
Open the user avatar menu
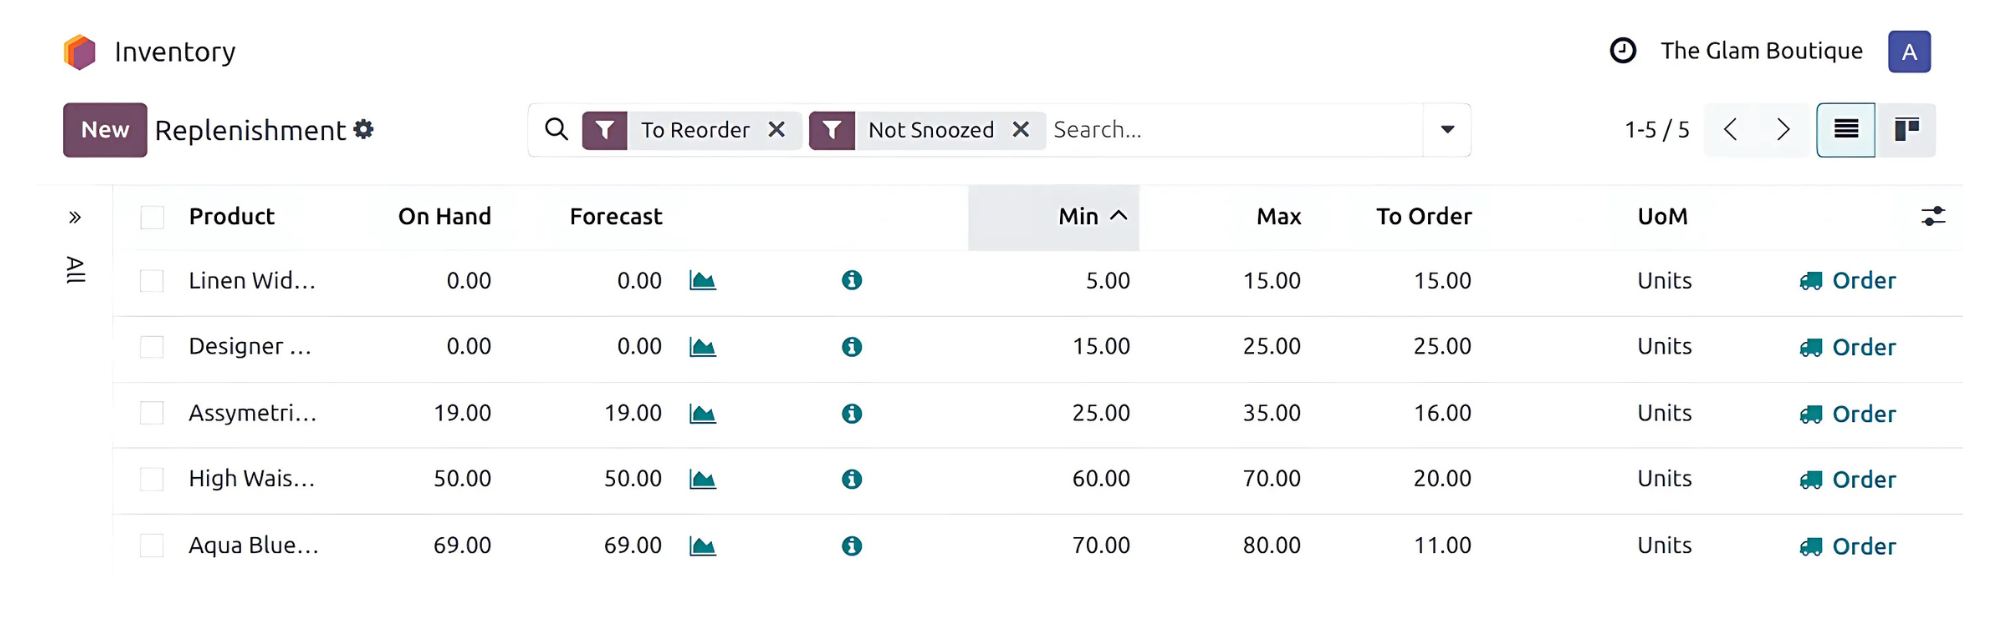coord(1908,52)
